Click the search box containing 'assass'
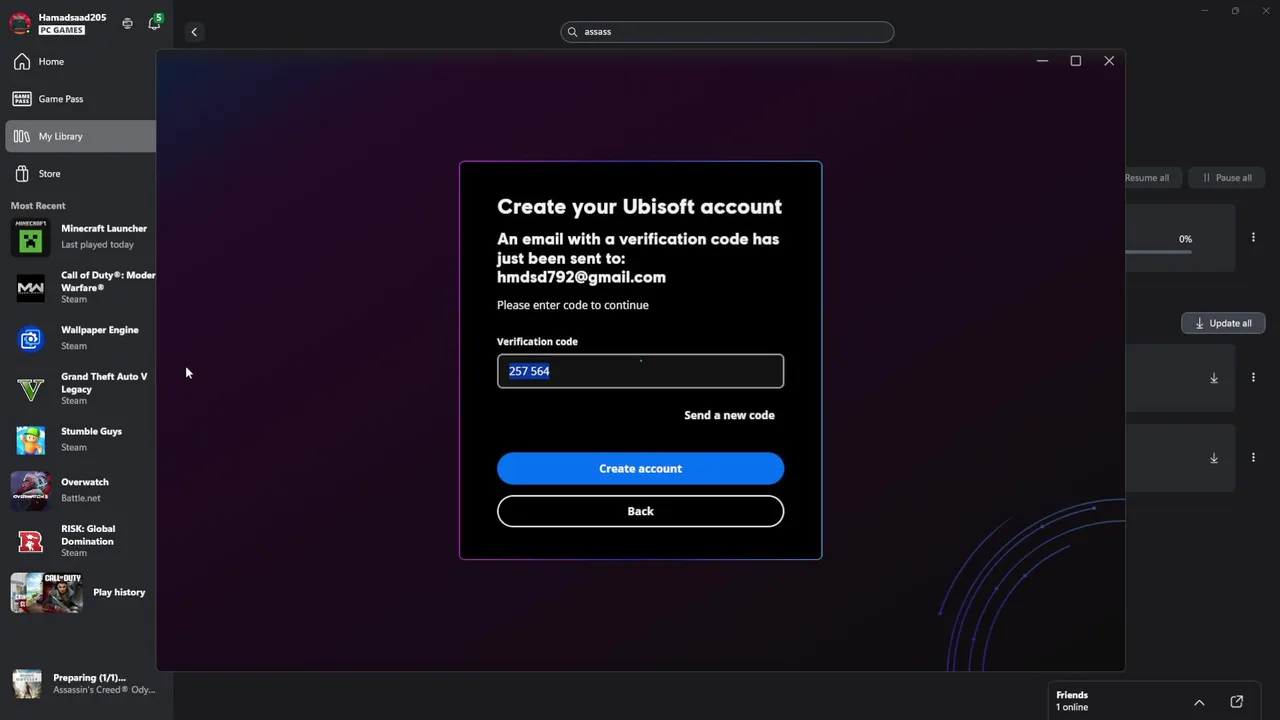This screenshot has height=720, width=1280. click(x=727, y=32)
